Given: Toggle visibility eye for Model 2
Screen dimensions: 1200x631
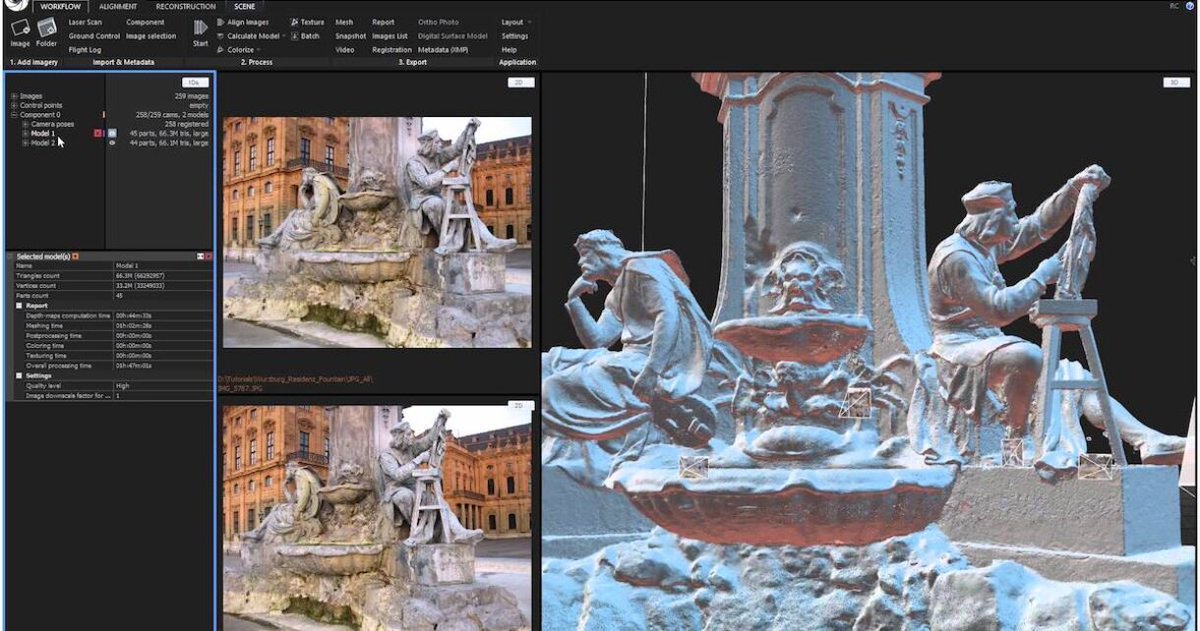Looking at the screenshot, I should tap(112, 143).
